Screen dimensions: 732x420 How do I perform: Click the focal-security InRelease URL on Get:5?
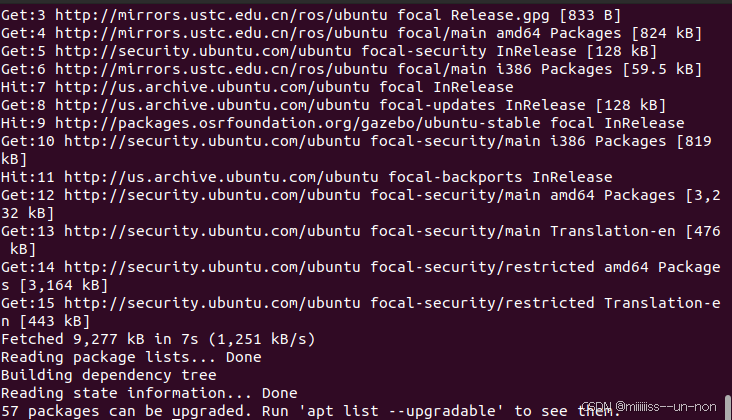point(203,51)
